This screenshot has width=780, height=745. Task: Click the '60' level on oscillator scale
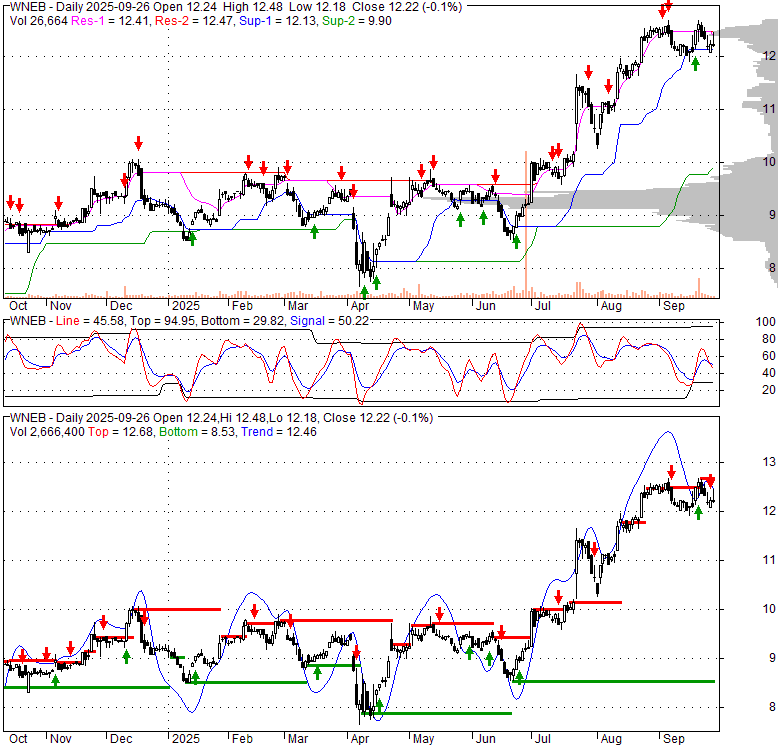[769, 356]
